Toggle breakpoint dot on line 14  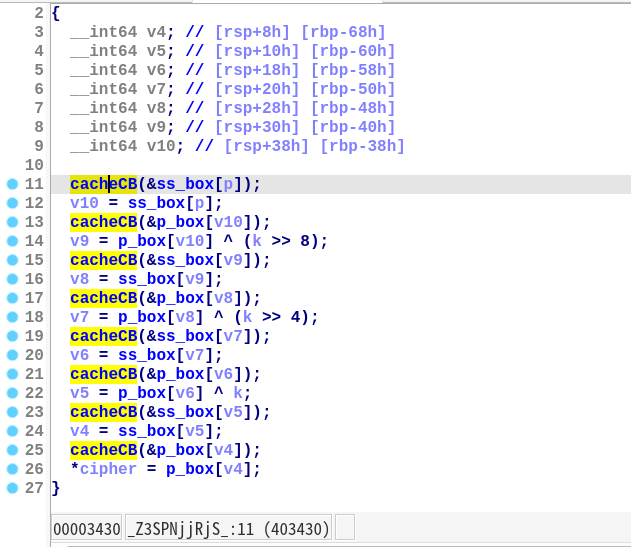pyautogui.click(x=12, y=241)
